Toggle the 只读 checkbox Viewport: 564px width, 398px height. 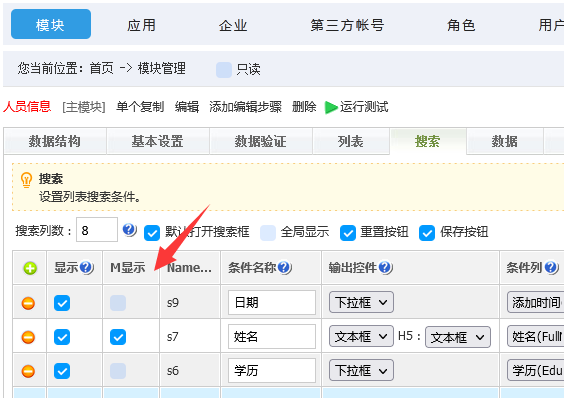[224, 70]
